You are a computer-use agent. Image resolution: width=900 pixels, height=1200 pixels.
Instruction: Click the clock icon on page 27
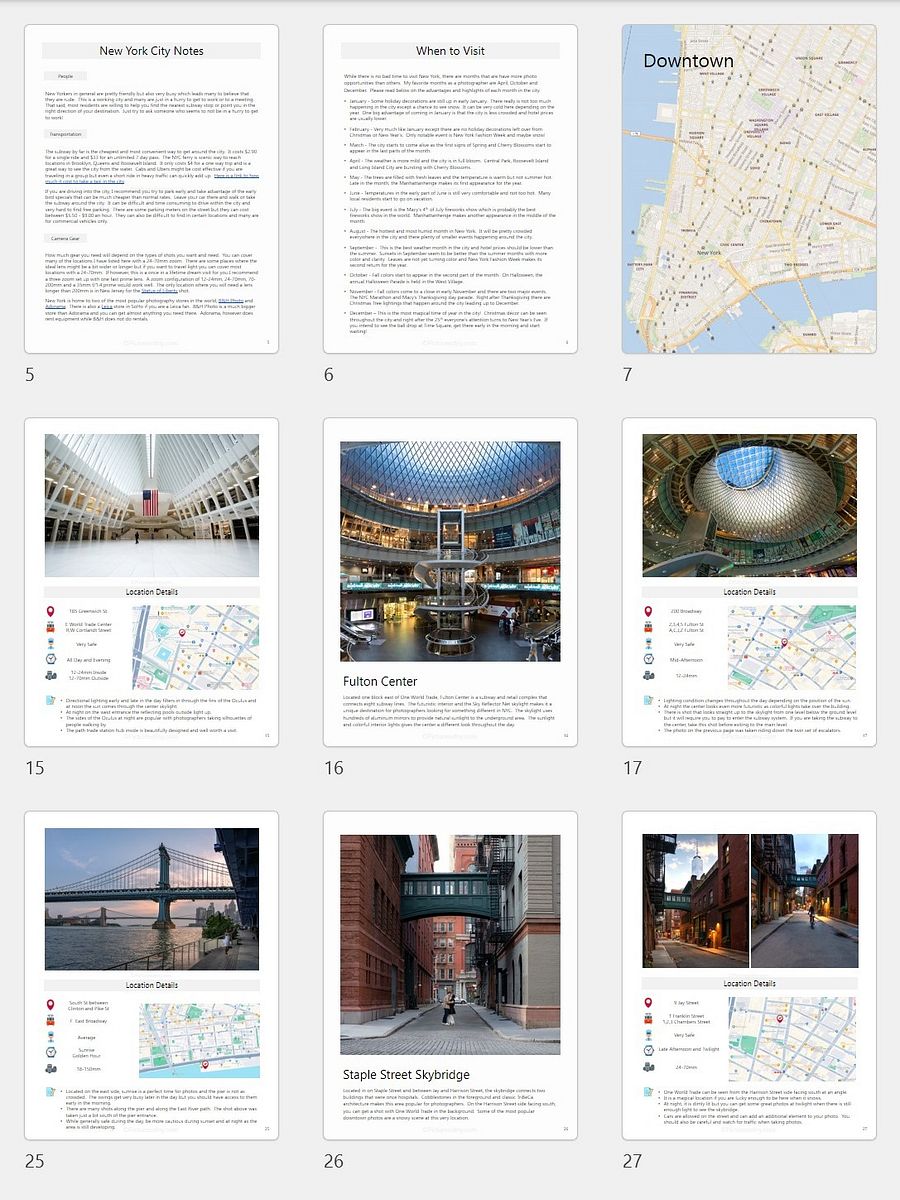pyautogui.click(x=649, y=1050)
